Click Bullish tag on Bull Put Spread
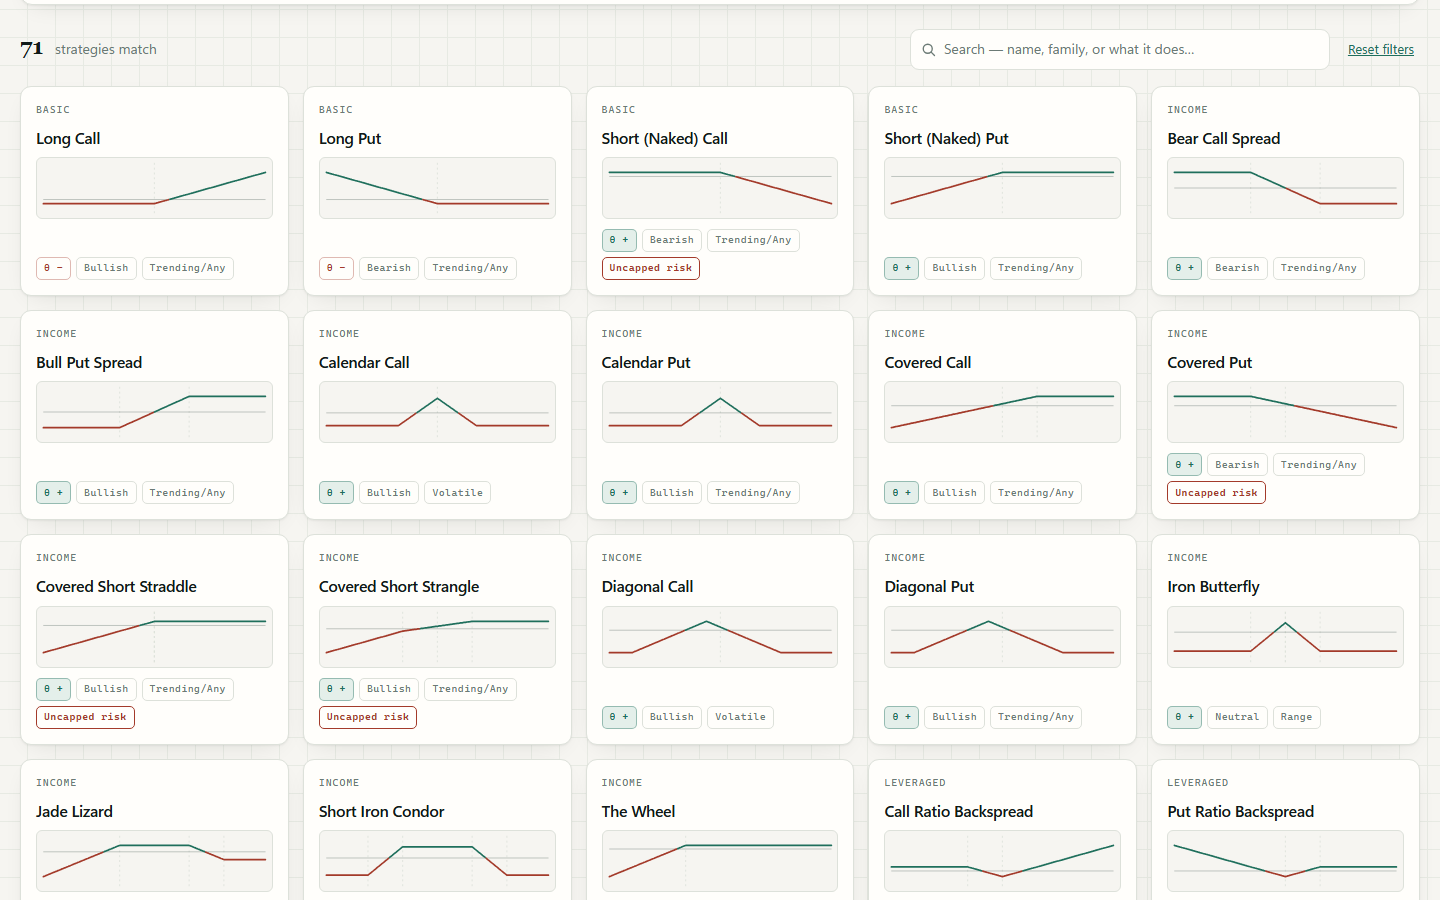This screenshot has width=1440, height=900. (x=106, y=493)
